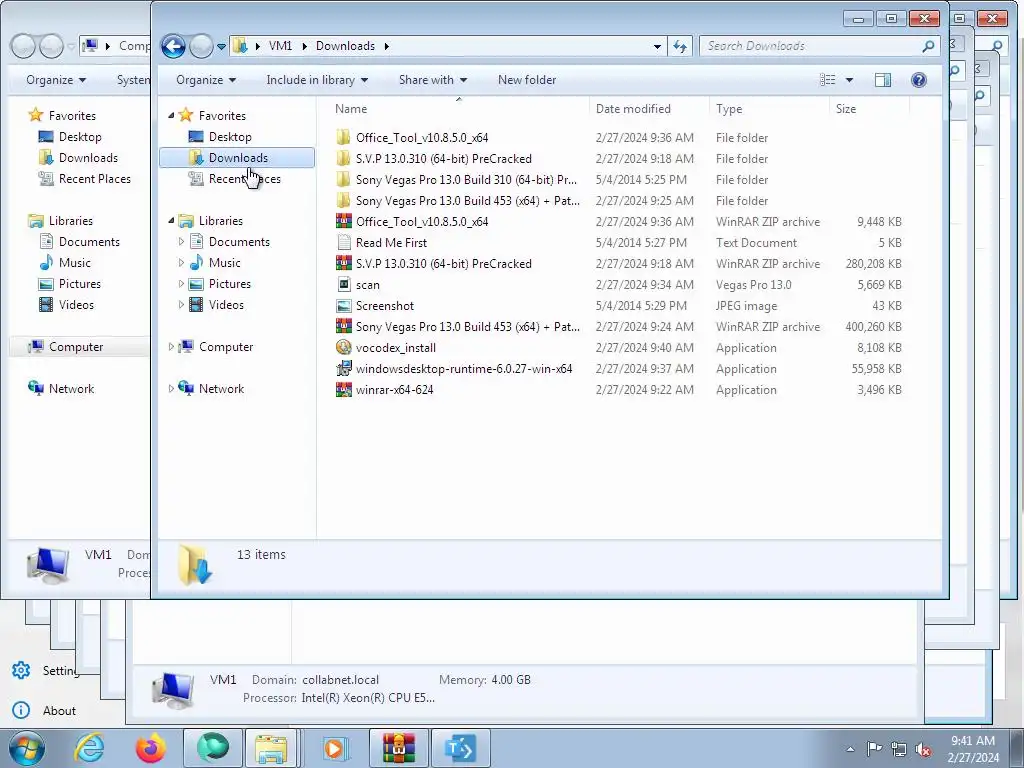Viewport: 1024px width, 768px height.
Task: Click the Back arrow in Downloads window
Action: point(174,46)
